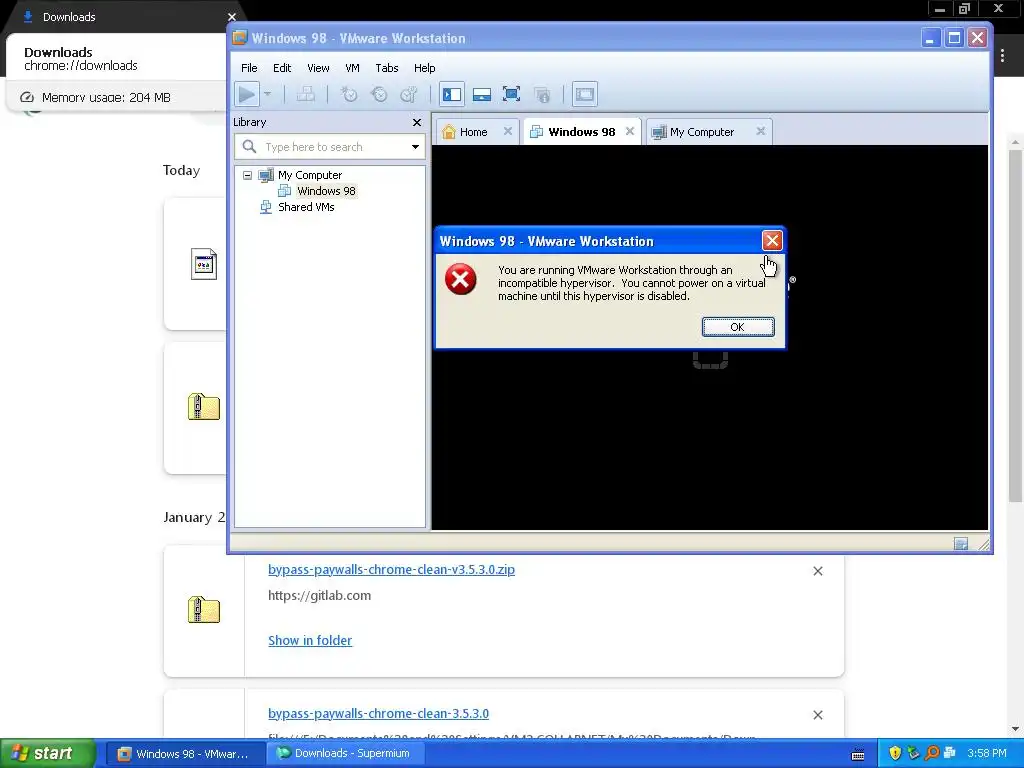Image resolution: width=1024 pixels, height=768 pixels.
Task: Close the Windows 98 tab
Action: 630,131
